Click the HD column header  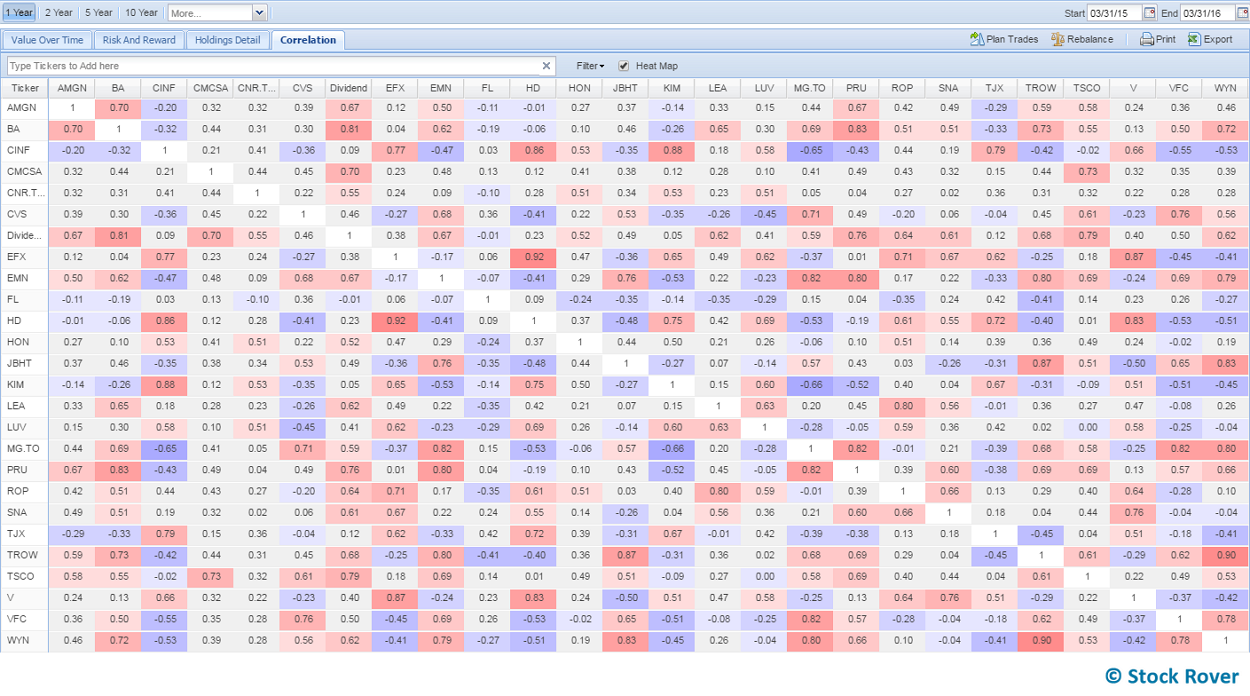[532, 88]
